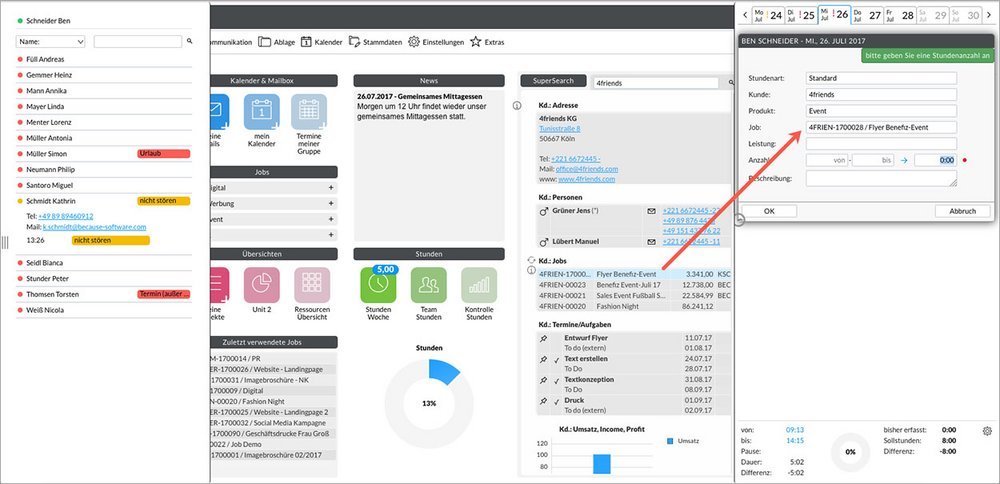Click Urlaub status badge
Screen dimensions: 1000x484
tap(164, 154)
